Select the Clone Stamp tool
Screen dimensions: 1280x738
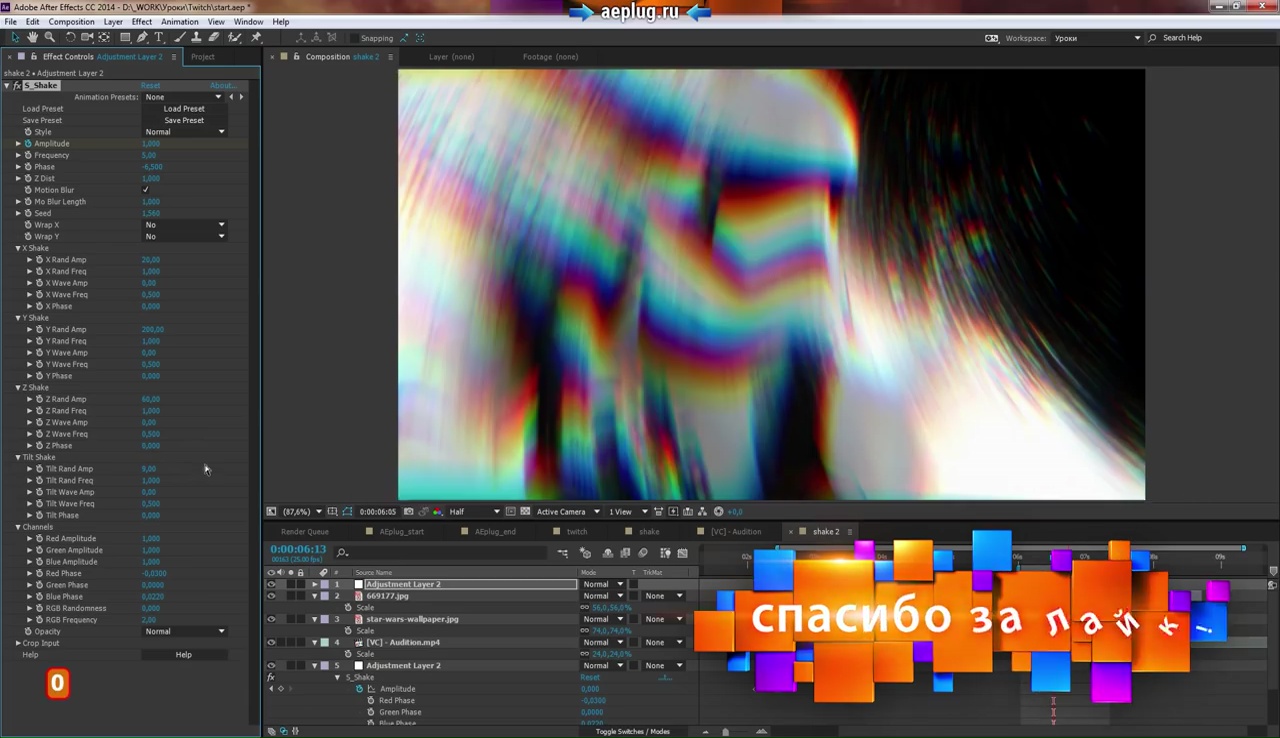click(196, 38)
